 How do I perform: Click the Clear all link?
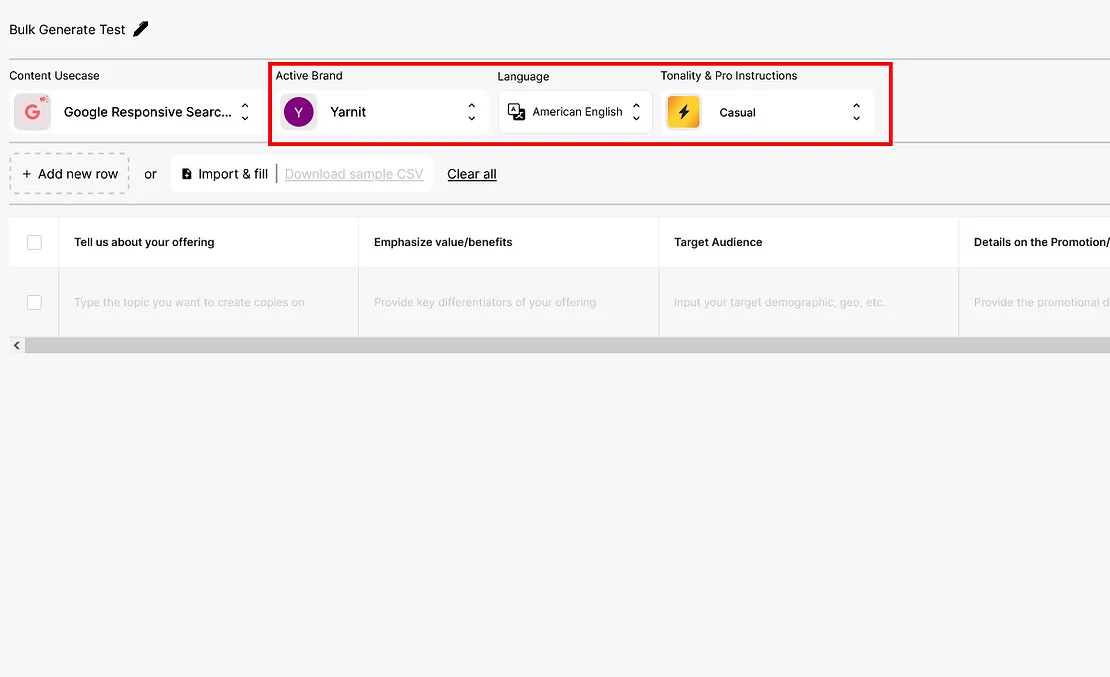pos(472,174)
